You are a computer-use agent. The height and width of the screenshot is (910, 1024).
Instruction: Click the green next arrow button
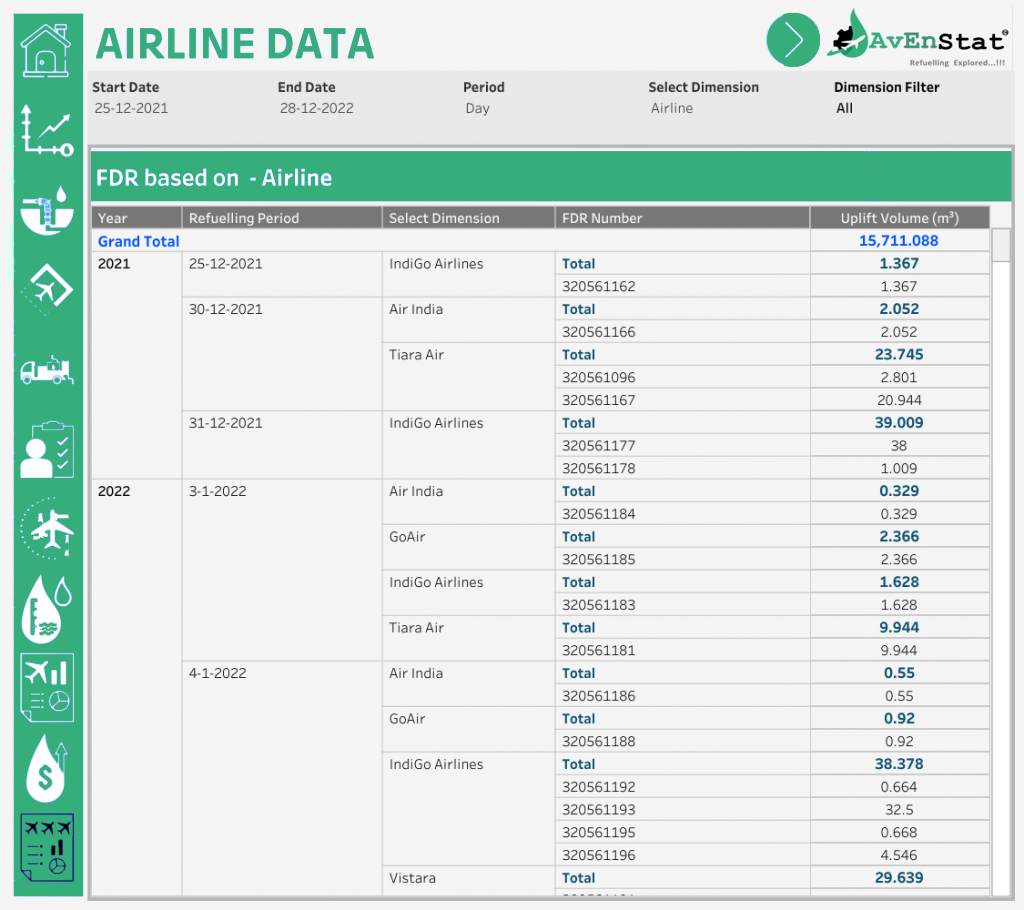(x=793, y=39)
